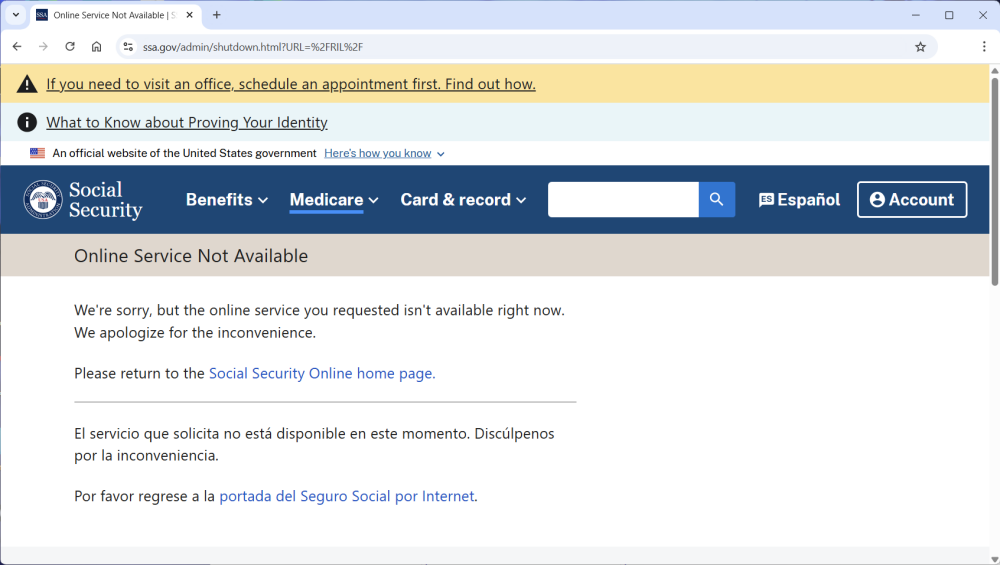The image size is (1000, 565).
Task: Maximize the browser window
Action: coord(949,15)
